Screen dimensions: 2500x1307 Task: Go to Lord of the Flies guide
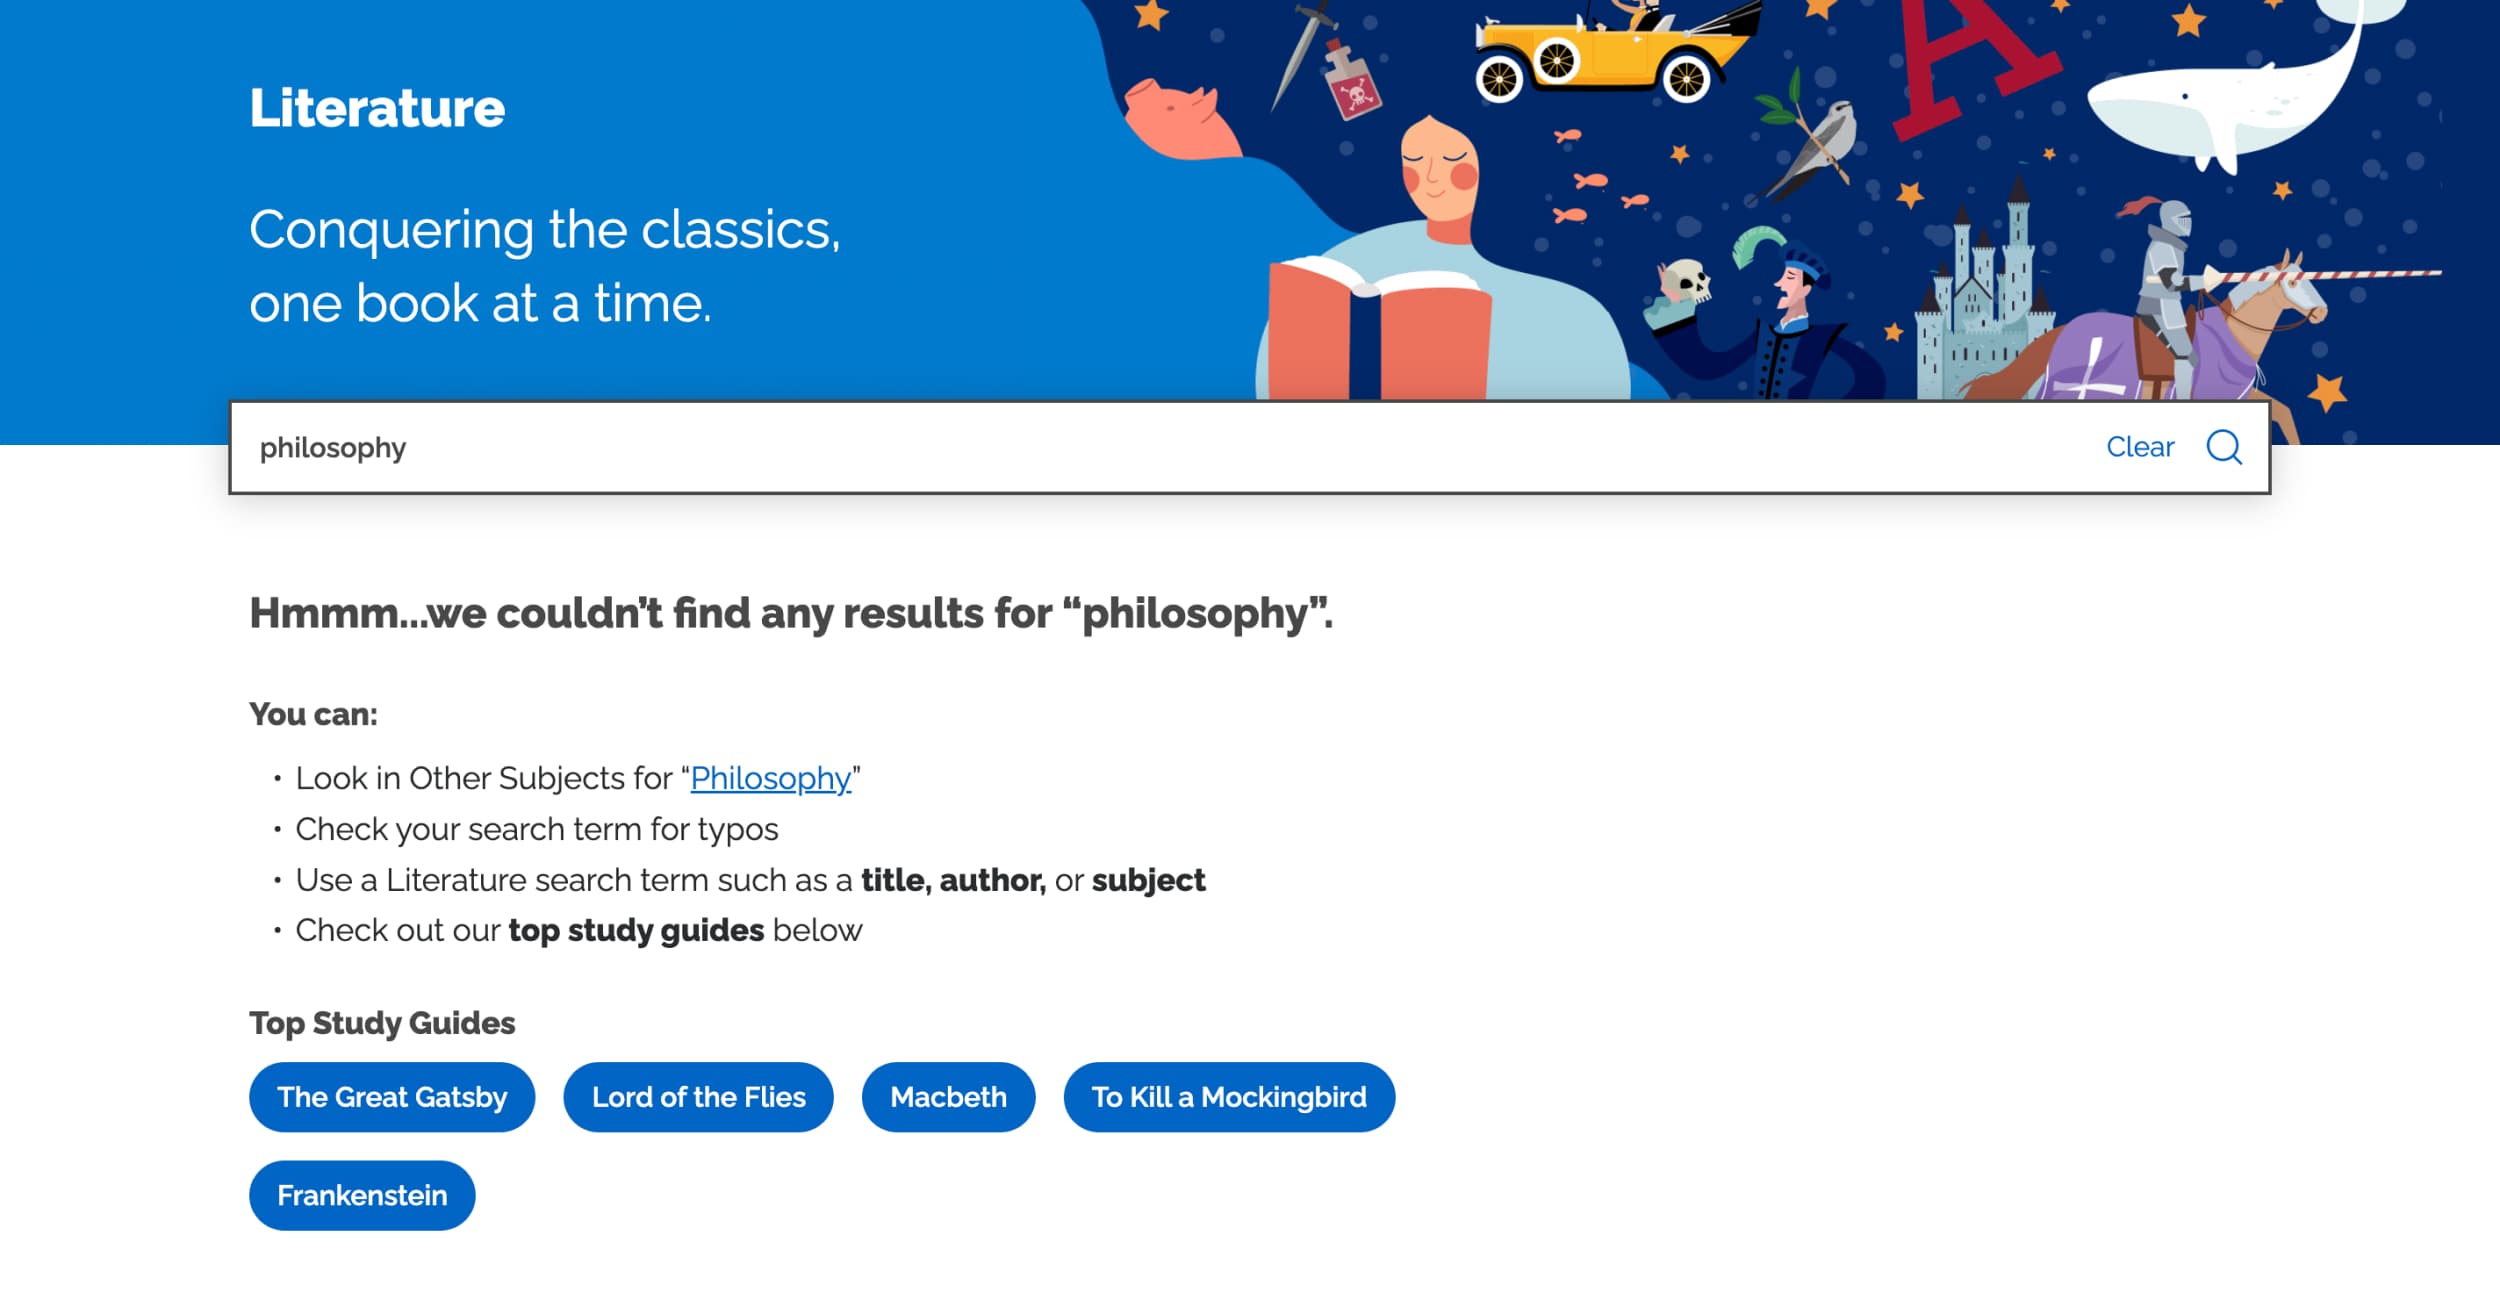click(x=698, y=1097)
